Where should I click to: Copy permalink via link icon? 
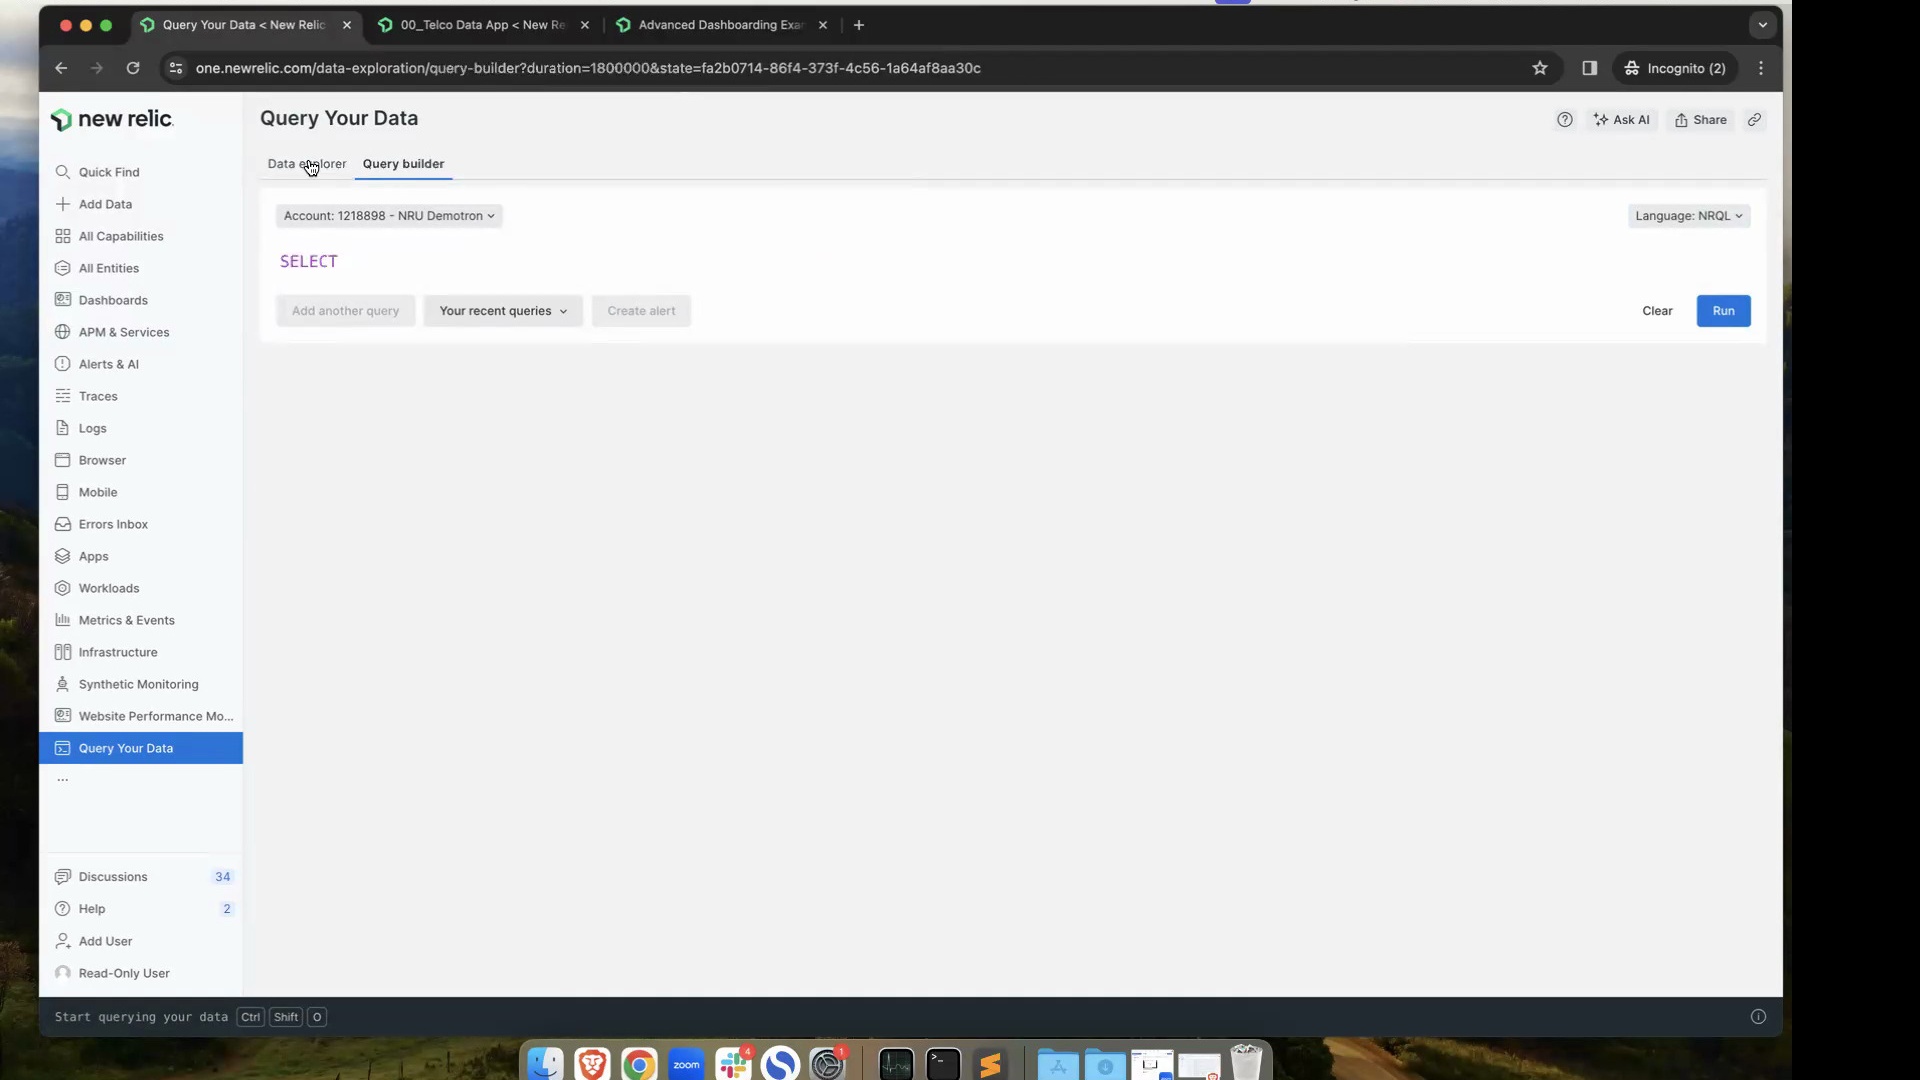point(1754,120)
